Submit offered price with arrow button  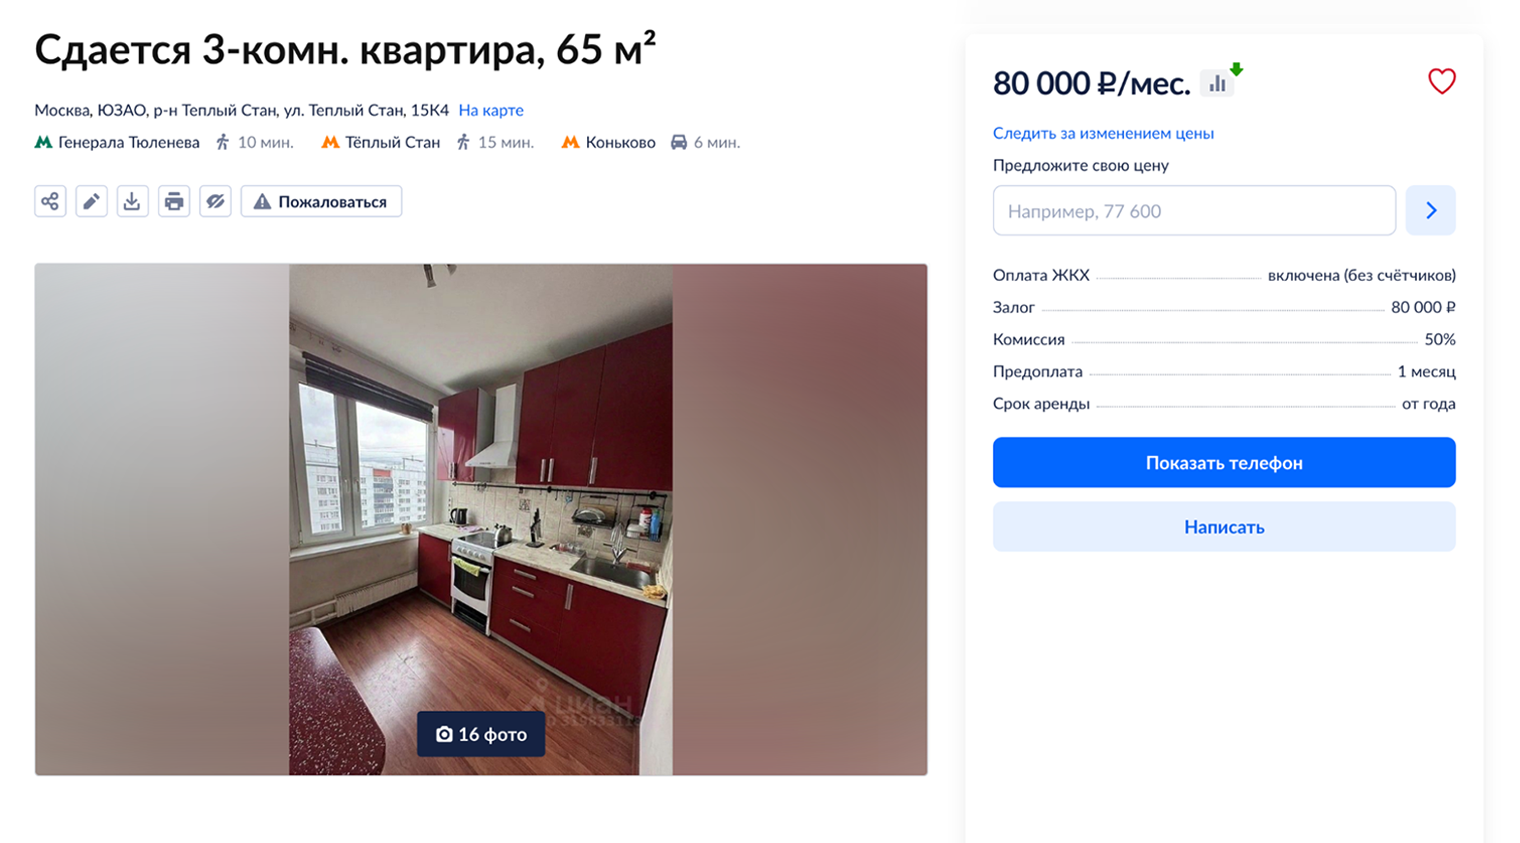[1430, 210]
